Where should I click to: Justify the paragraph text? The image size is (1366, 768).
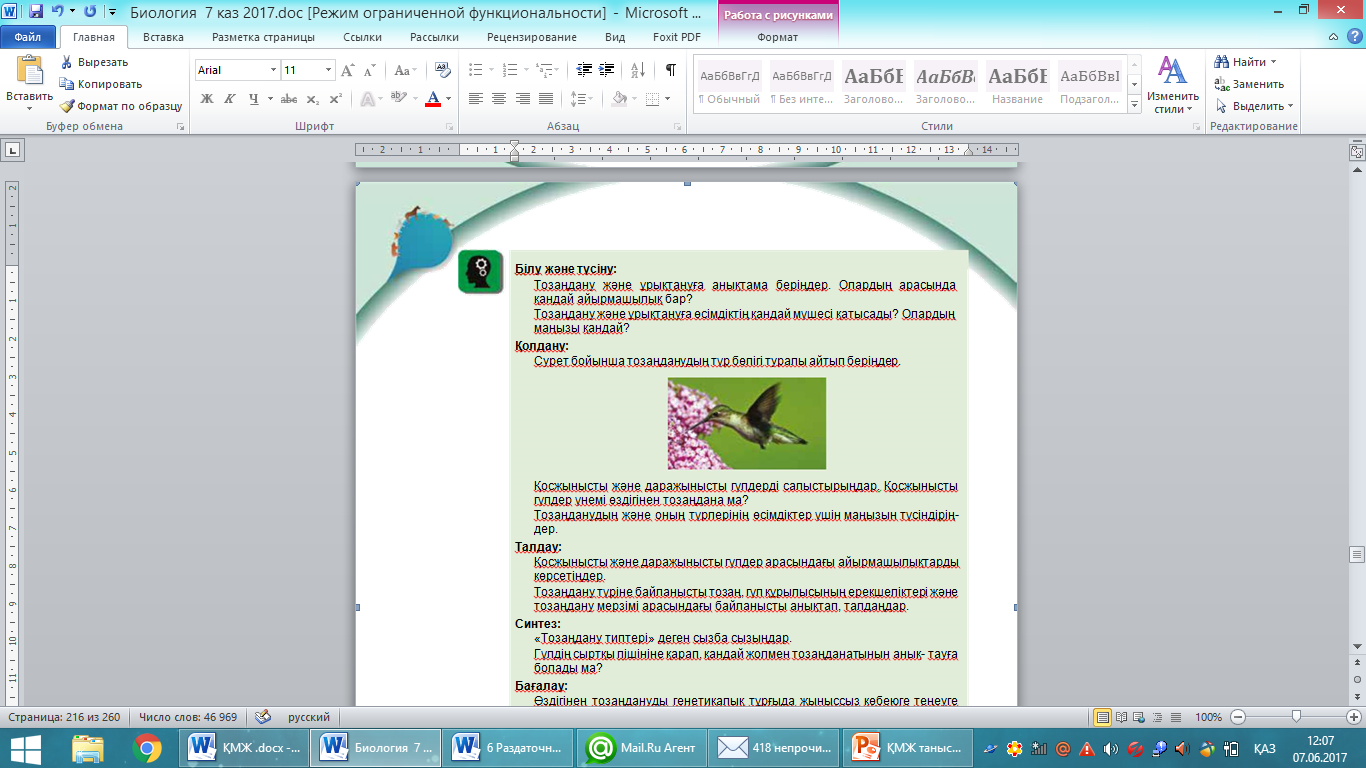tap(546, 99)
